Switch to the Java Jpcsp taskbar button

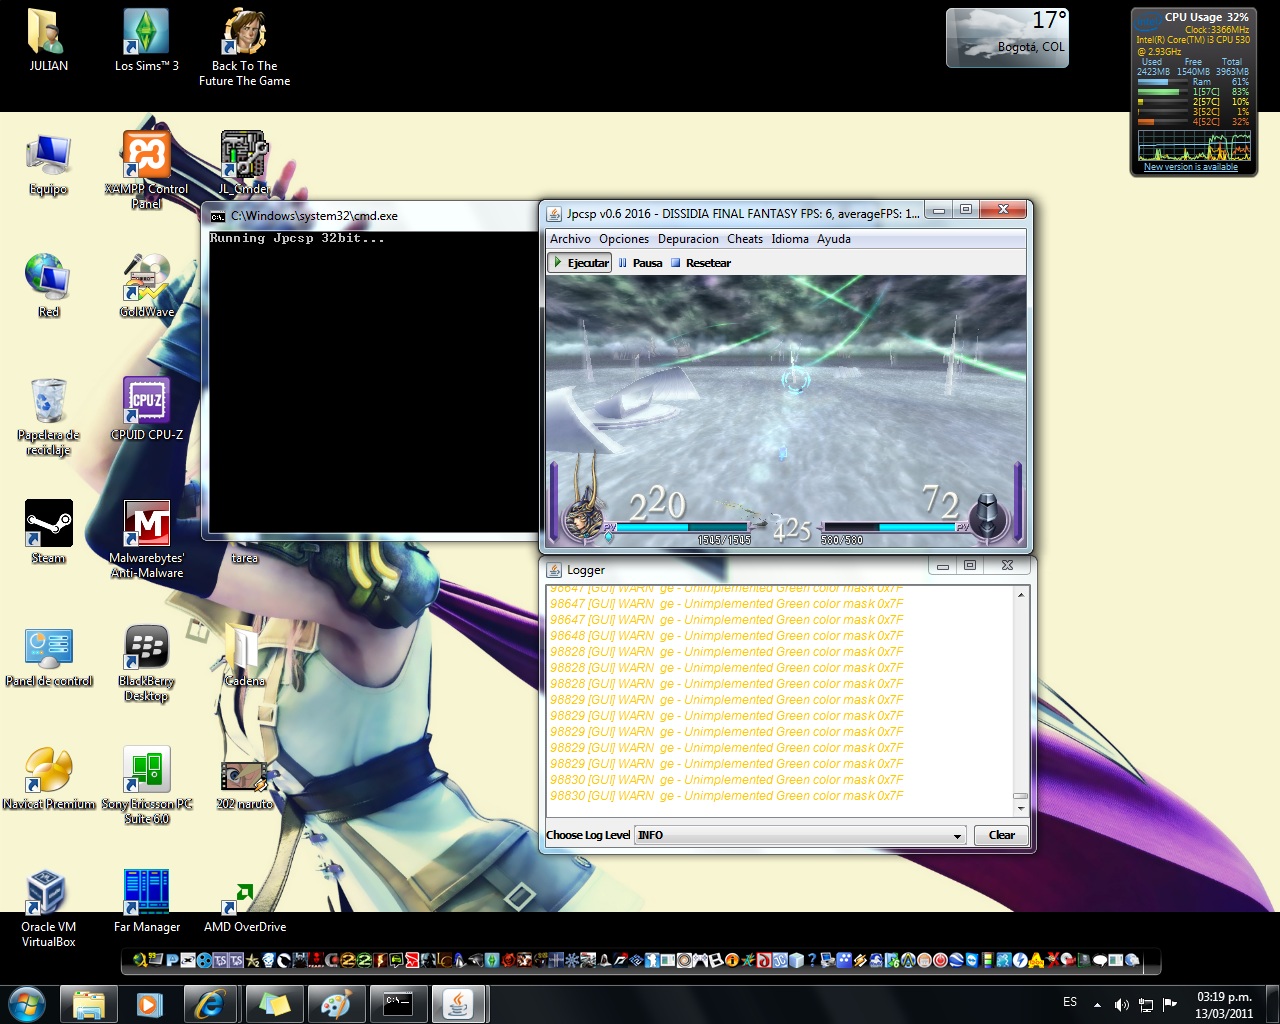coord(459,1004)
